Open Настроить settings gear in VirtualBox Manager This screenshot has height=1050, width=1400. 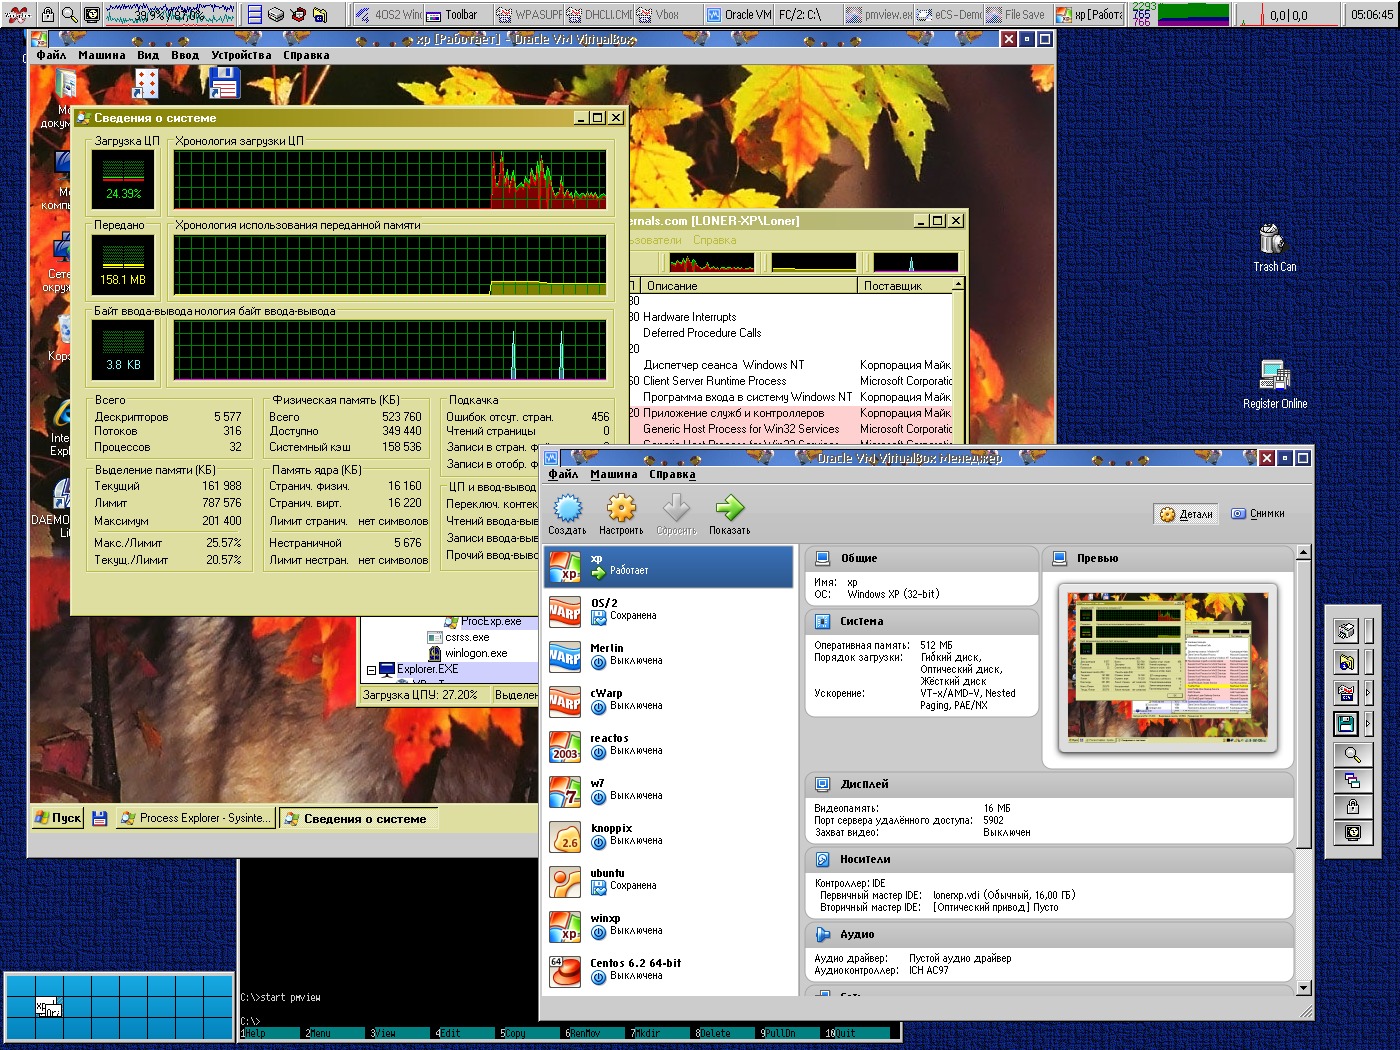[x=621, y=514]
